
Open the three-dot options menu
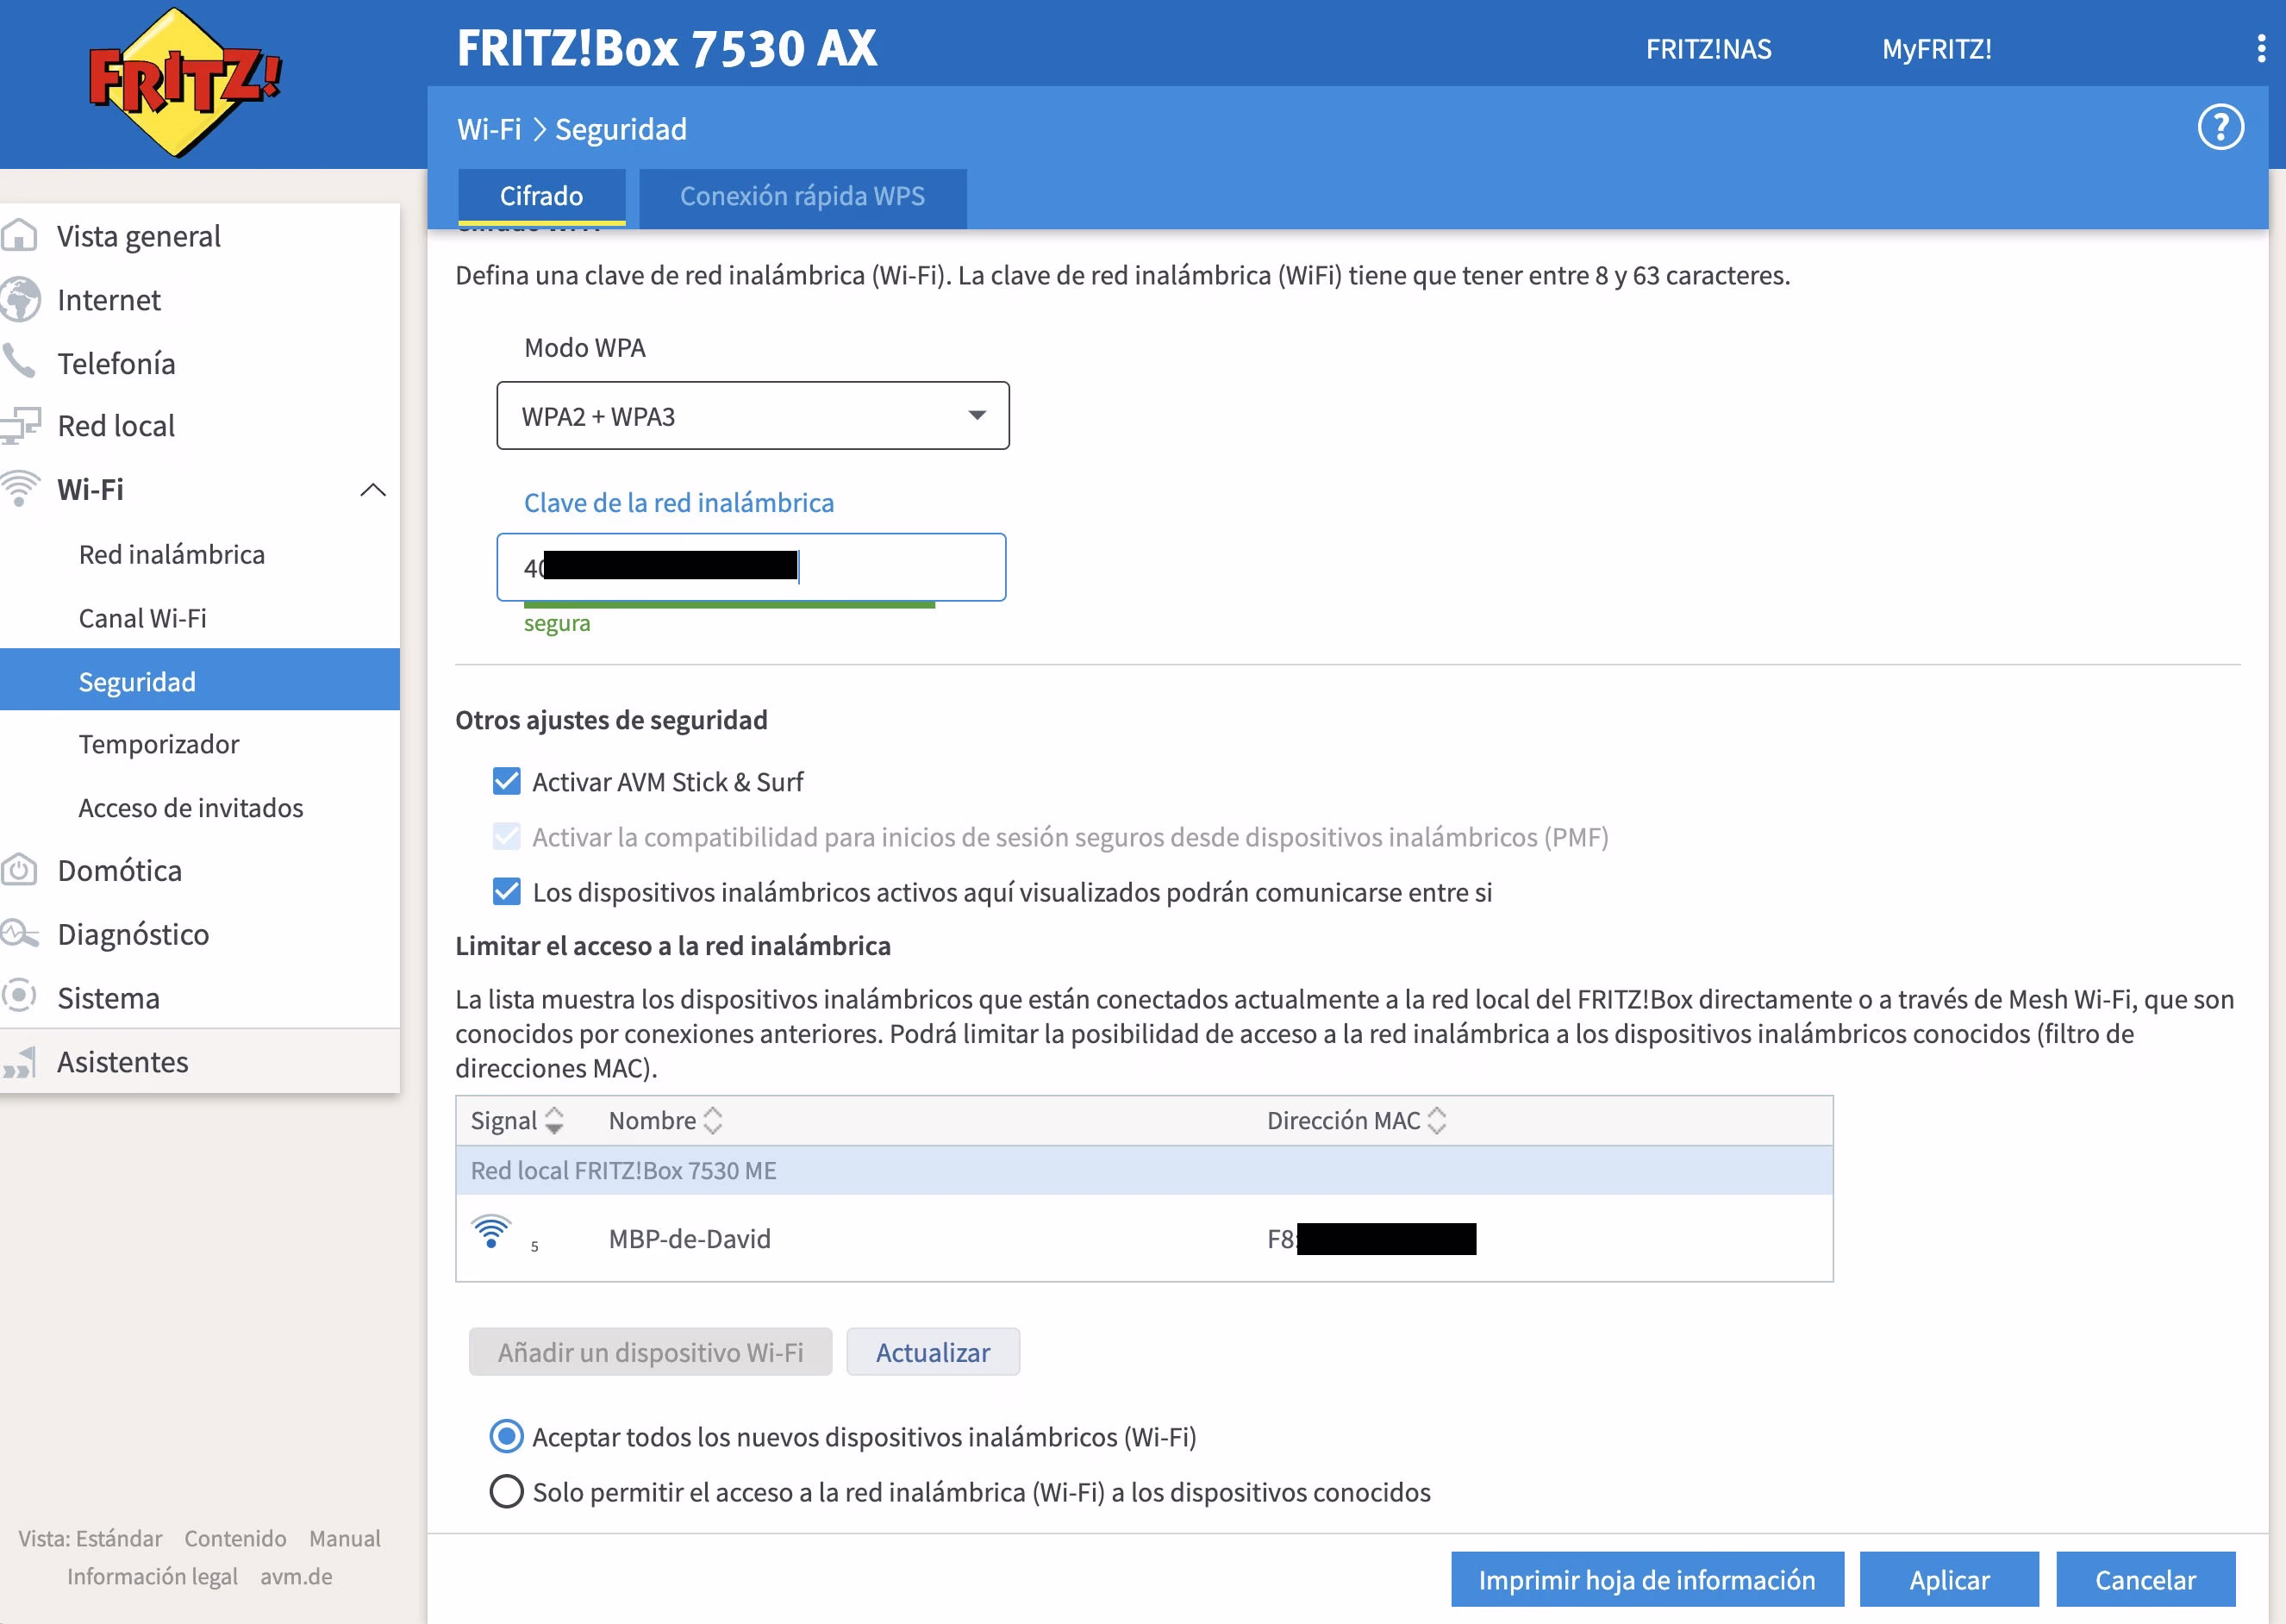(2261, 49)
